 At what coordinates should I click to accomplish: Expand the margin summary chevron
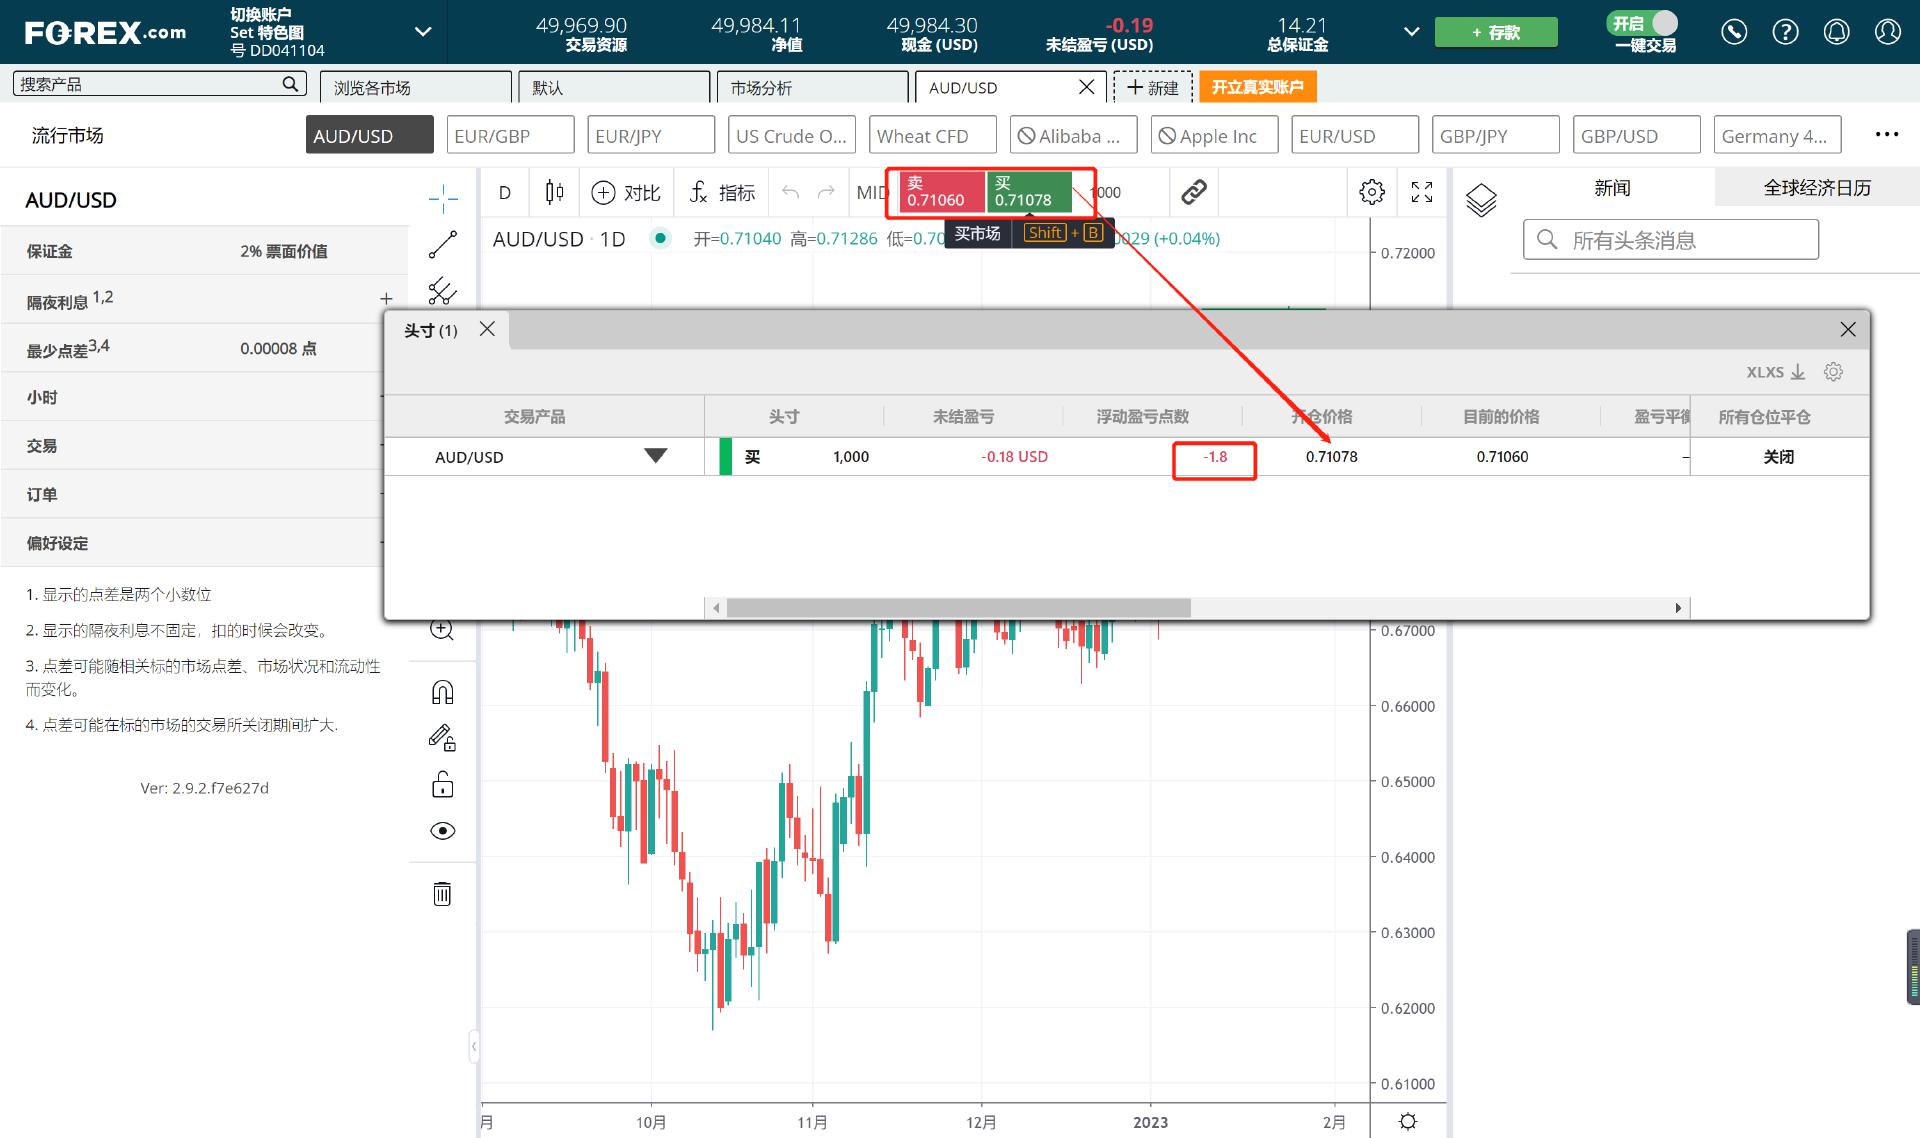1411,31
